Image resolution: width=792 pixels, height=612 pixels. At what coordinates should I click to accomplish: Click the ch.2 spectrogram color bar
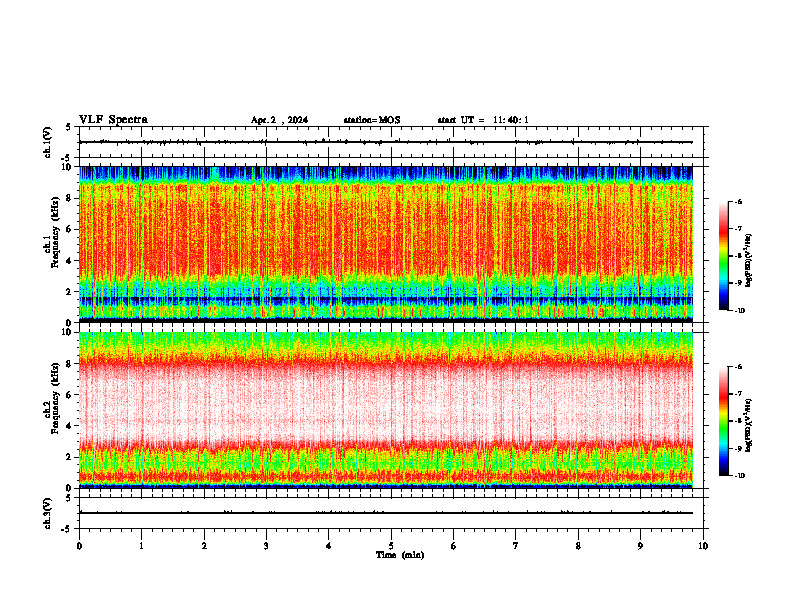click(x=723, y=421)
